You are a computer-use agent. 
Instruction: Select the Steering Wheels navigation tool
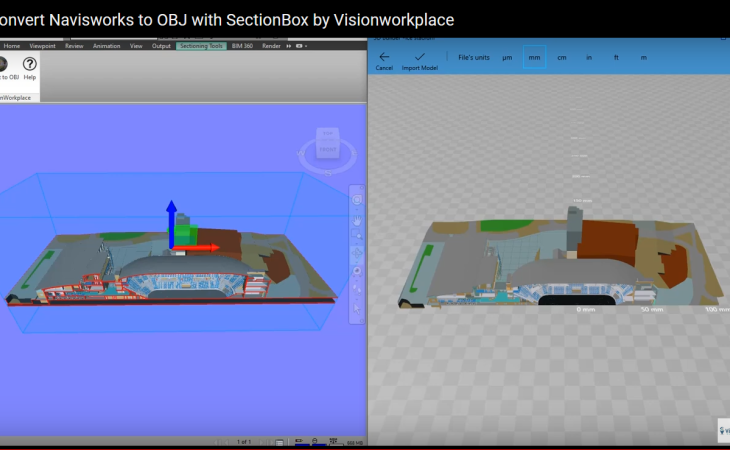[357, 200]
